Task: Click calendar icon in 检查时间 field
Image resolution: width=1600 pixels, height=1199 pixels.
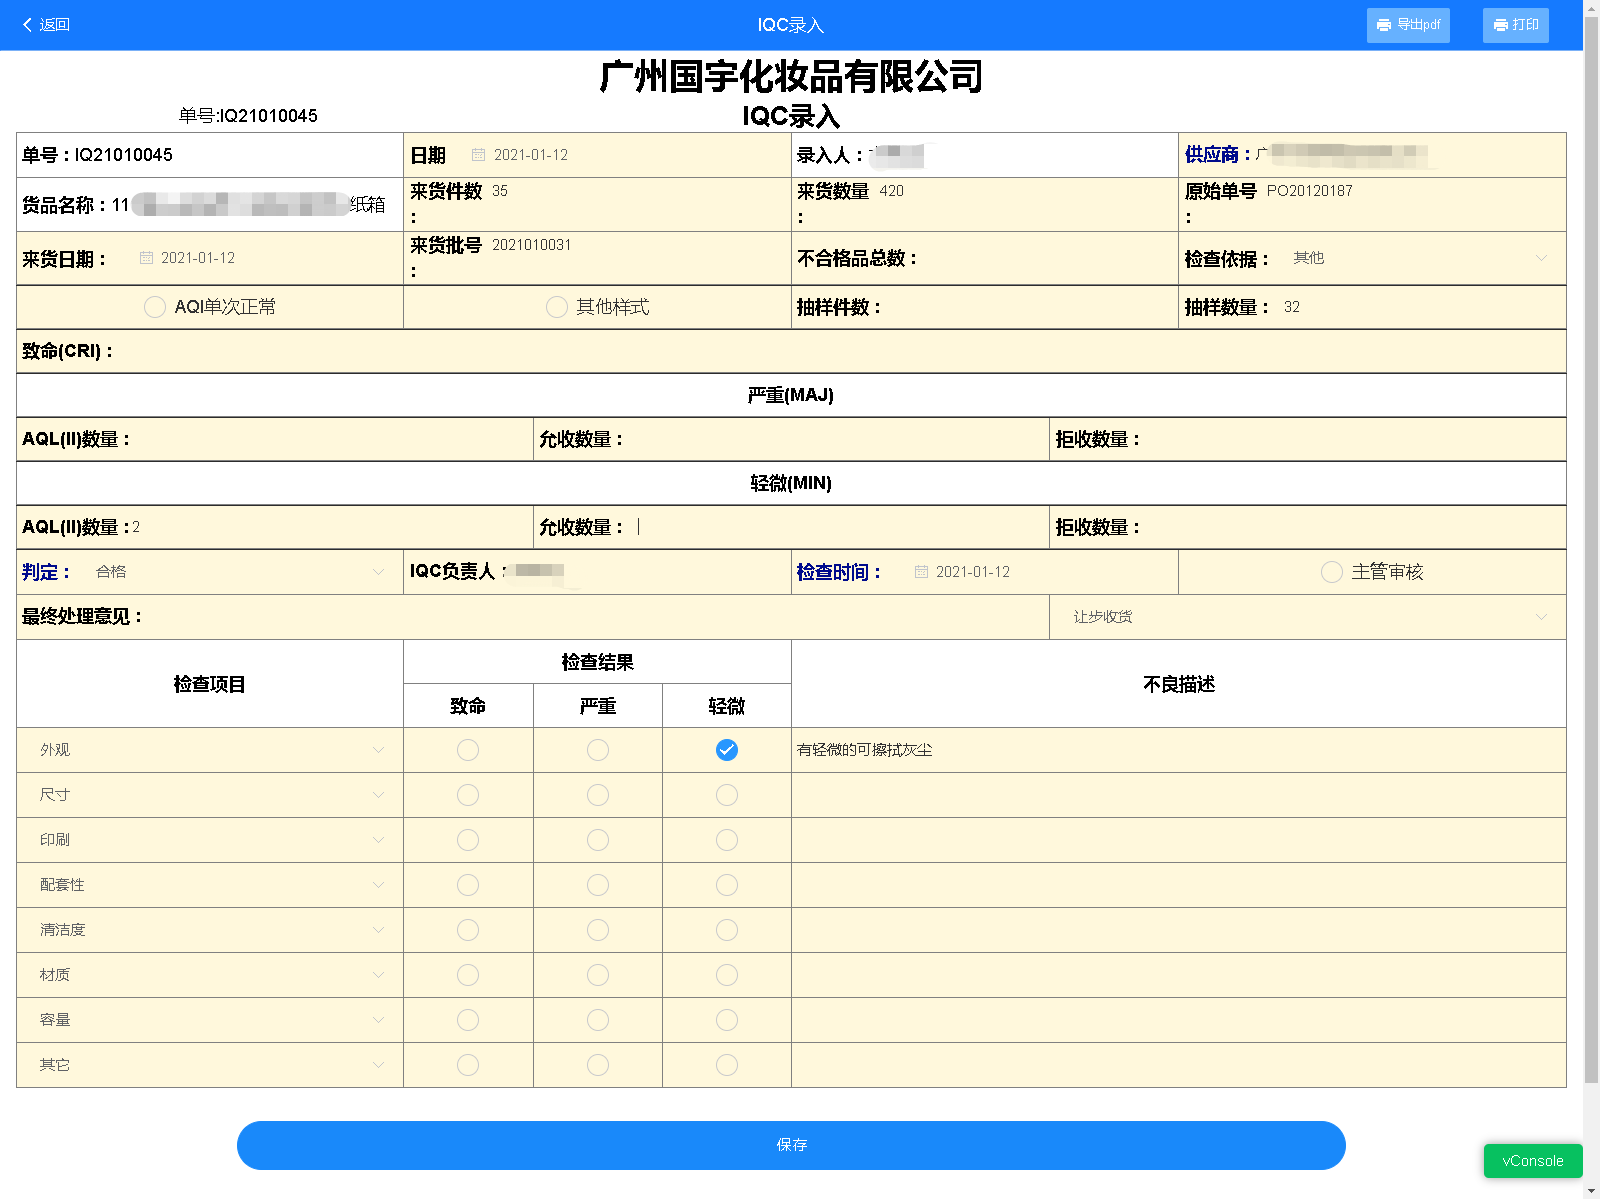Action: pyautogui.click(x=921, y=572)
